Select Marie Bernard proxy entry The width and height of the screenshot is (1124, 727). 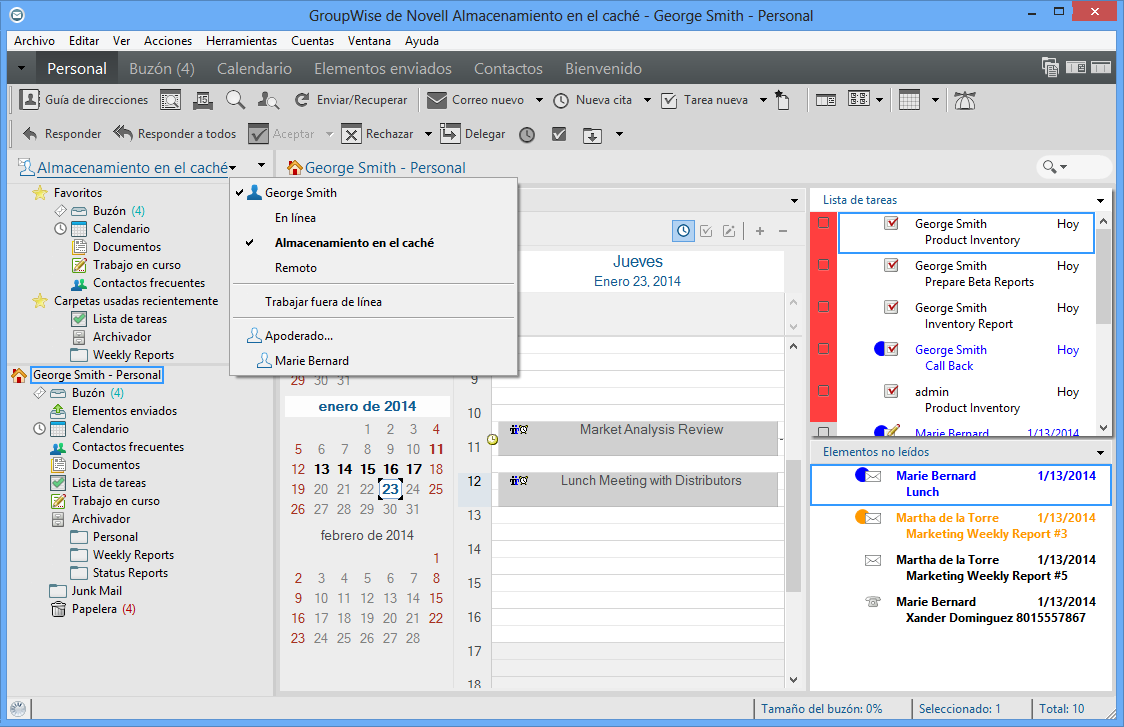(373, 361)
